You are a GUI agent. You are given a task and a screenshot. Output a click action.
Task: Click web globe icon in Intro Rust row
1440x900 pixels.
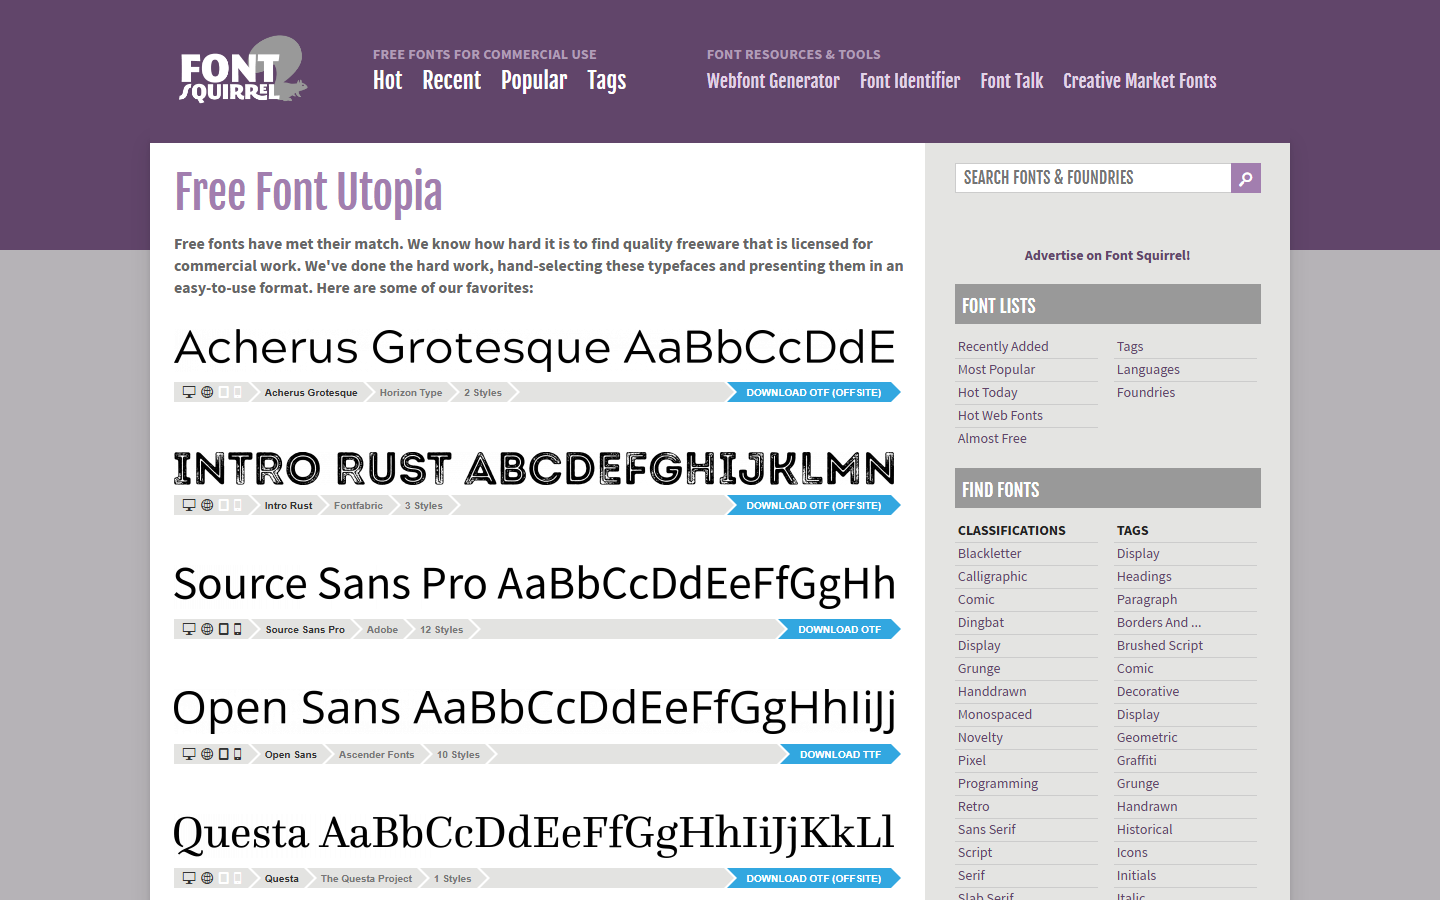(207, 505)
